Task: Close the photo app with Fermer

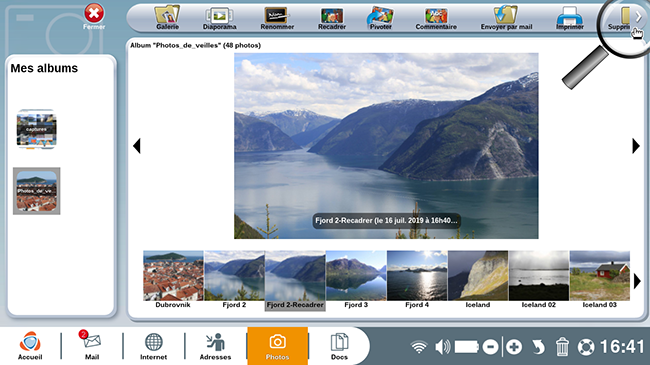Action: tap(94, 17)
